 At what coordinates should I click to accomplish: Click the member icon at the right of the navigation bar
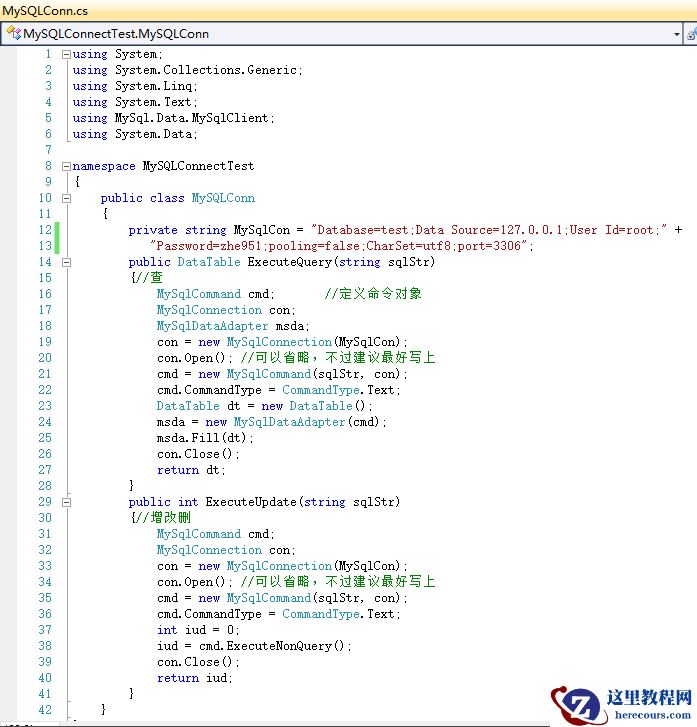pos(691,34)
